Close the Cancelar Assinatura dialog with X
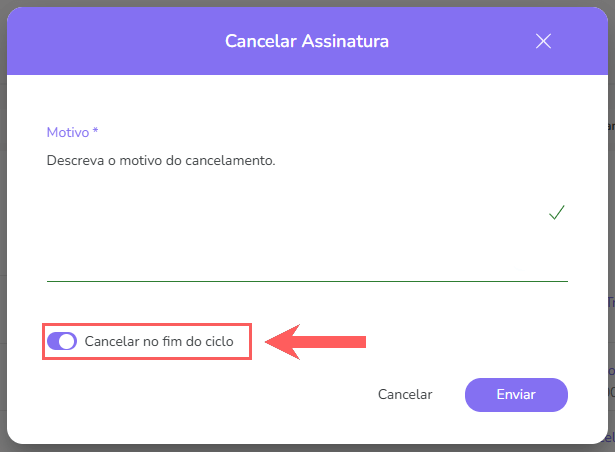Image resolution: width=615 pixels, height=452 pixels. (x=543, y=41)
